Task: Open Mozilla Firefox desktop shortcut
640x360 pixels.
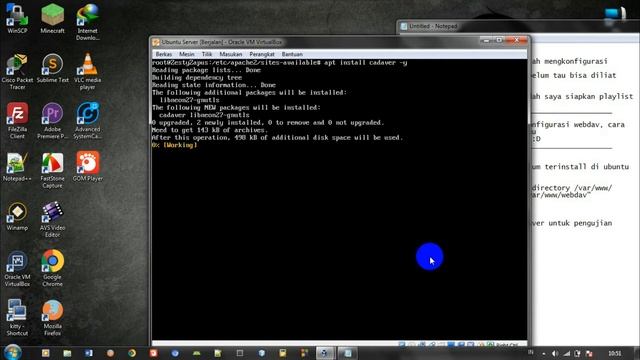Action: [x=52, y=318]
